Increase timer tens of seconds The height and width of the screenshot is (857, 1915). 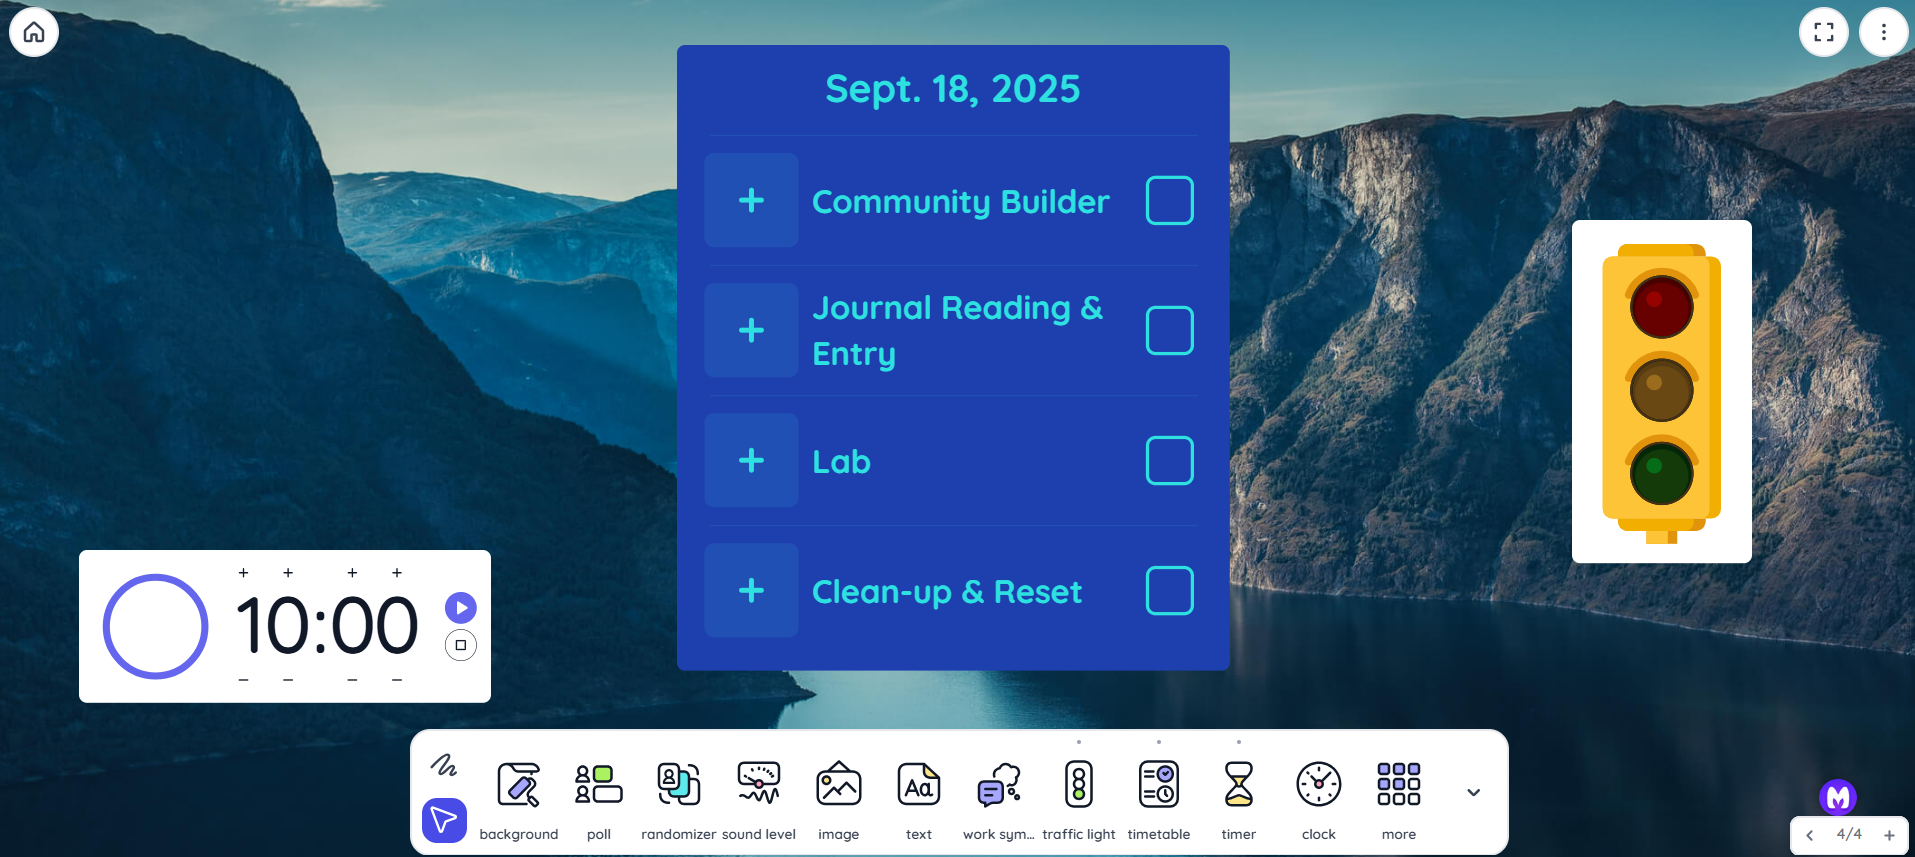click(x=352, y=573)
